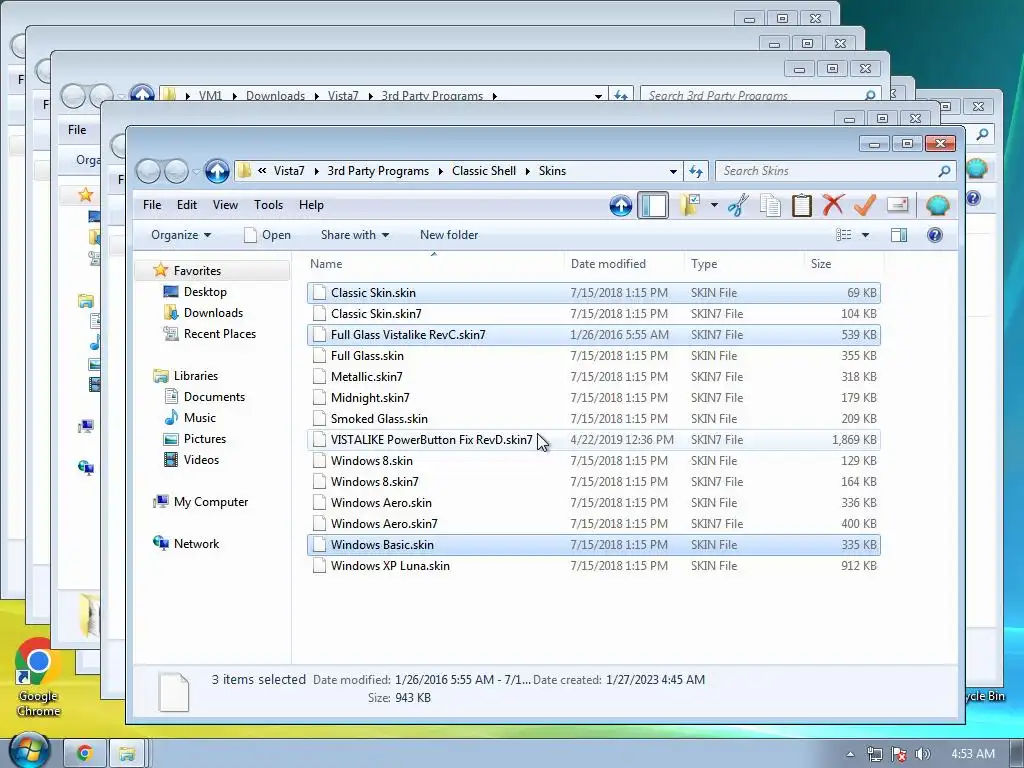Sort by Date modified column header
This screenshot has height=768, width=1024.
[x=624, y=264]
